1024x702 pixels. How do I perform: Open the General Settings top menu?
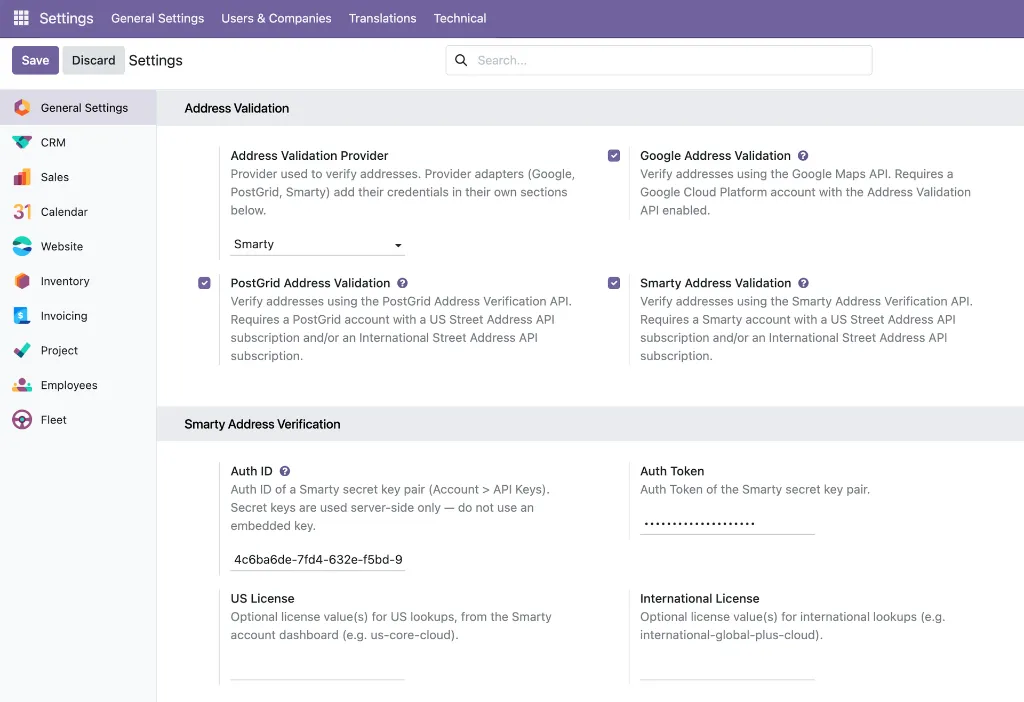[x=157, y=18]
